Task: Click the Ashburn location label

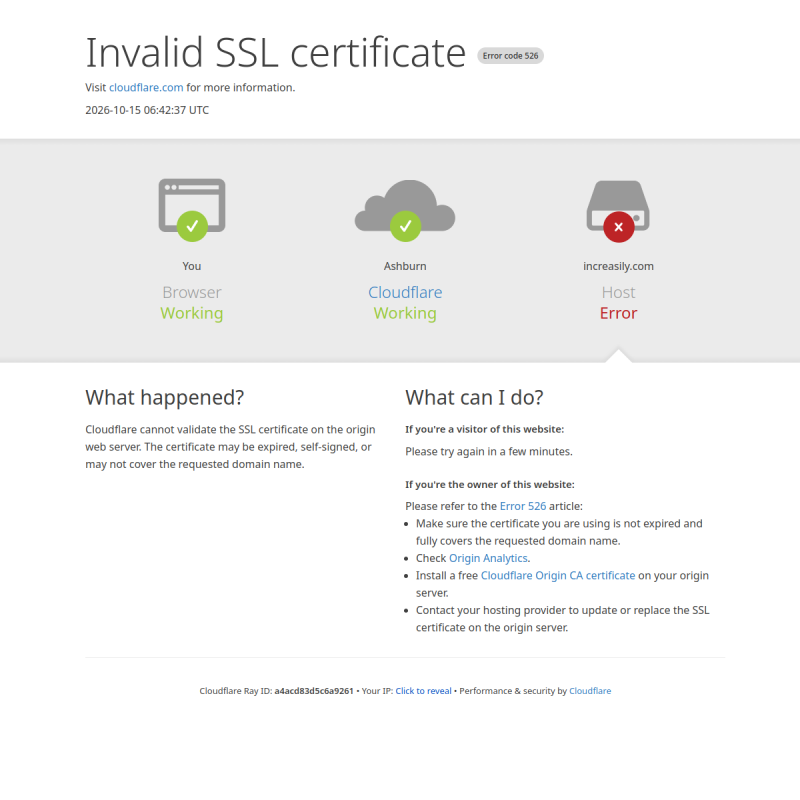Action: [x=405, y=266]
